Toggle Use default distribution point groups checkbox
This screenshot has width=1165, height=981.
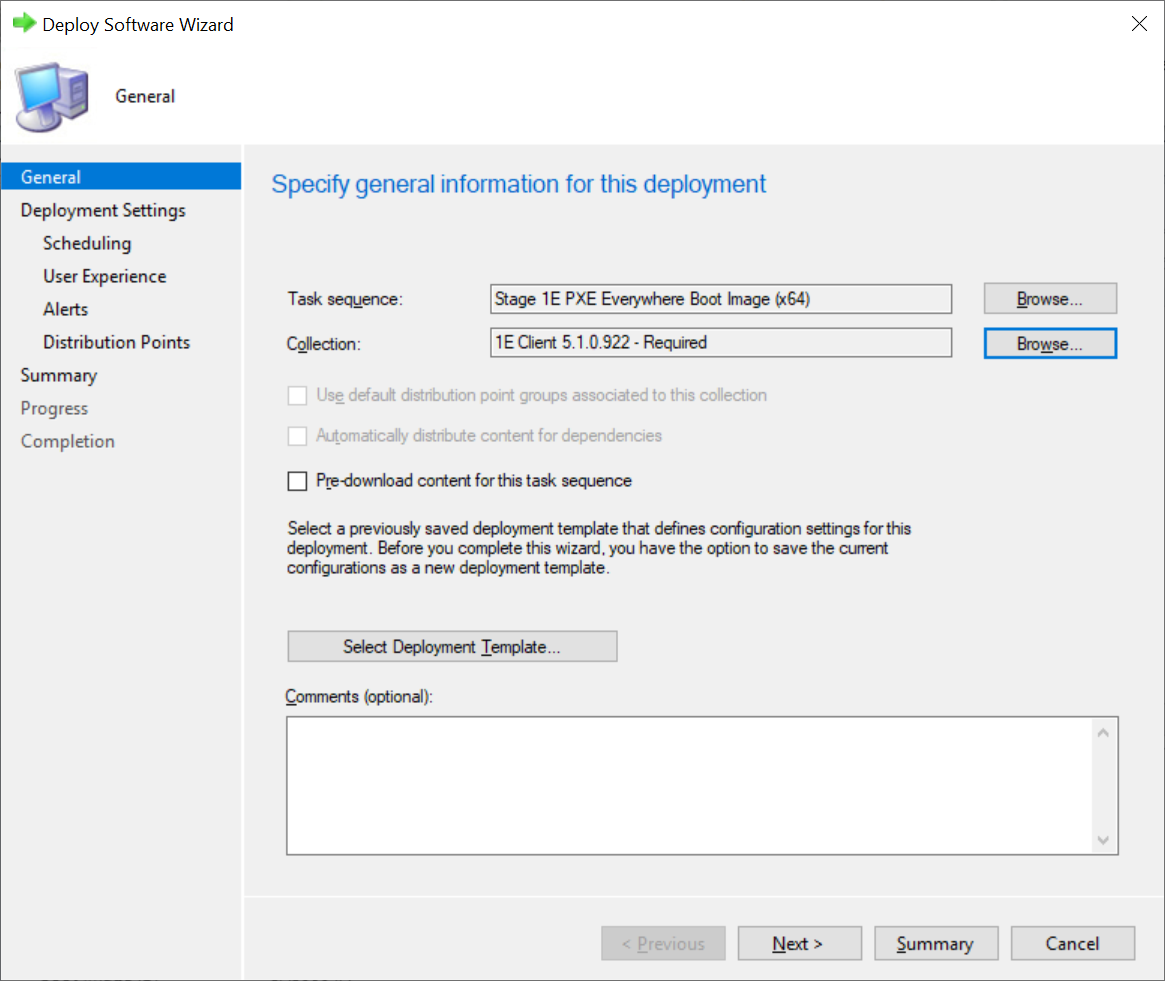(x=297, y=395)
